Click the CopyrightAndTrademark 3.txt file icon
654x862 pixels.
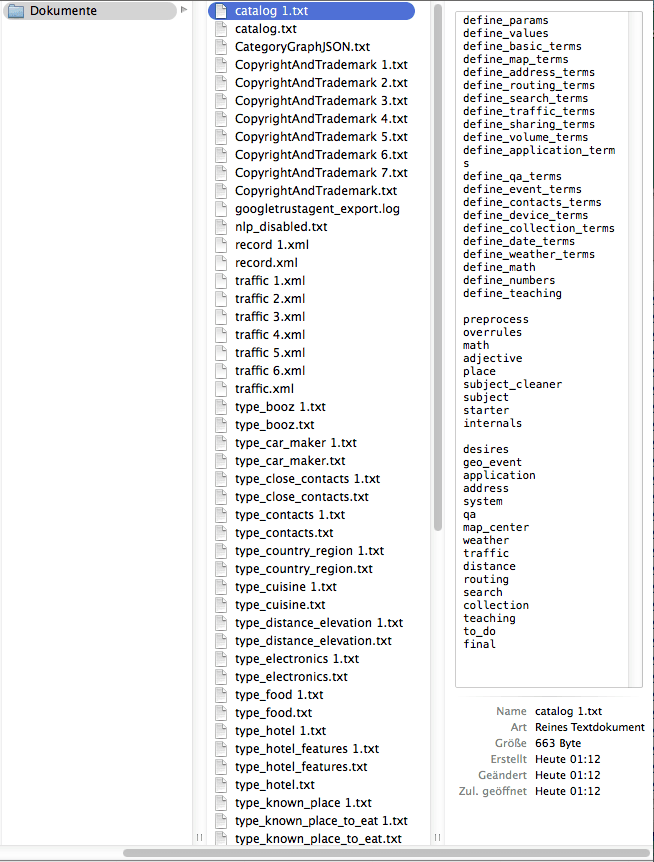pos(221,101)
